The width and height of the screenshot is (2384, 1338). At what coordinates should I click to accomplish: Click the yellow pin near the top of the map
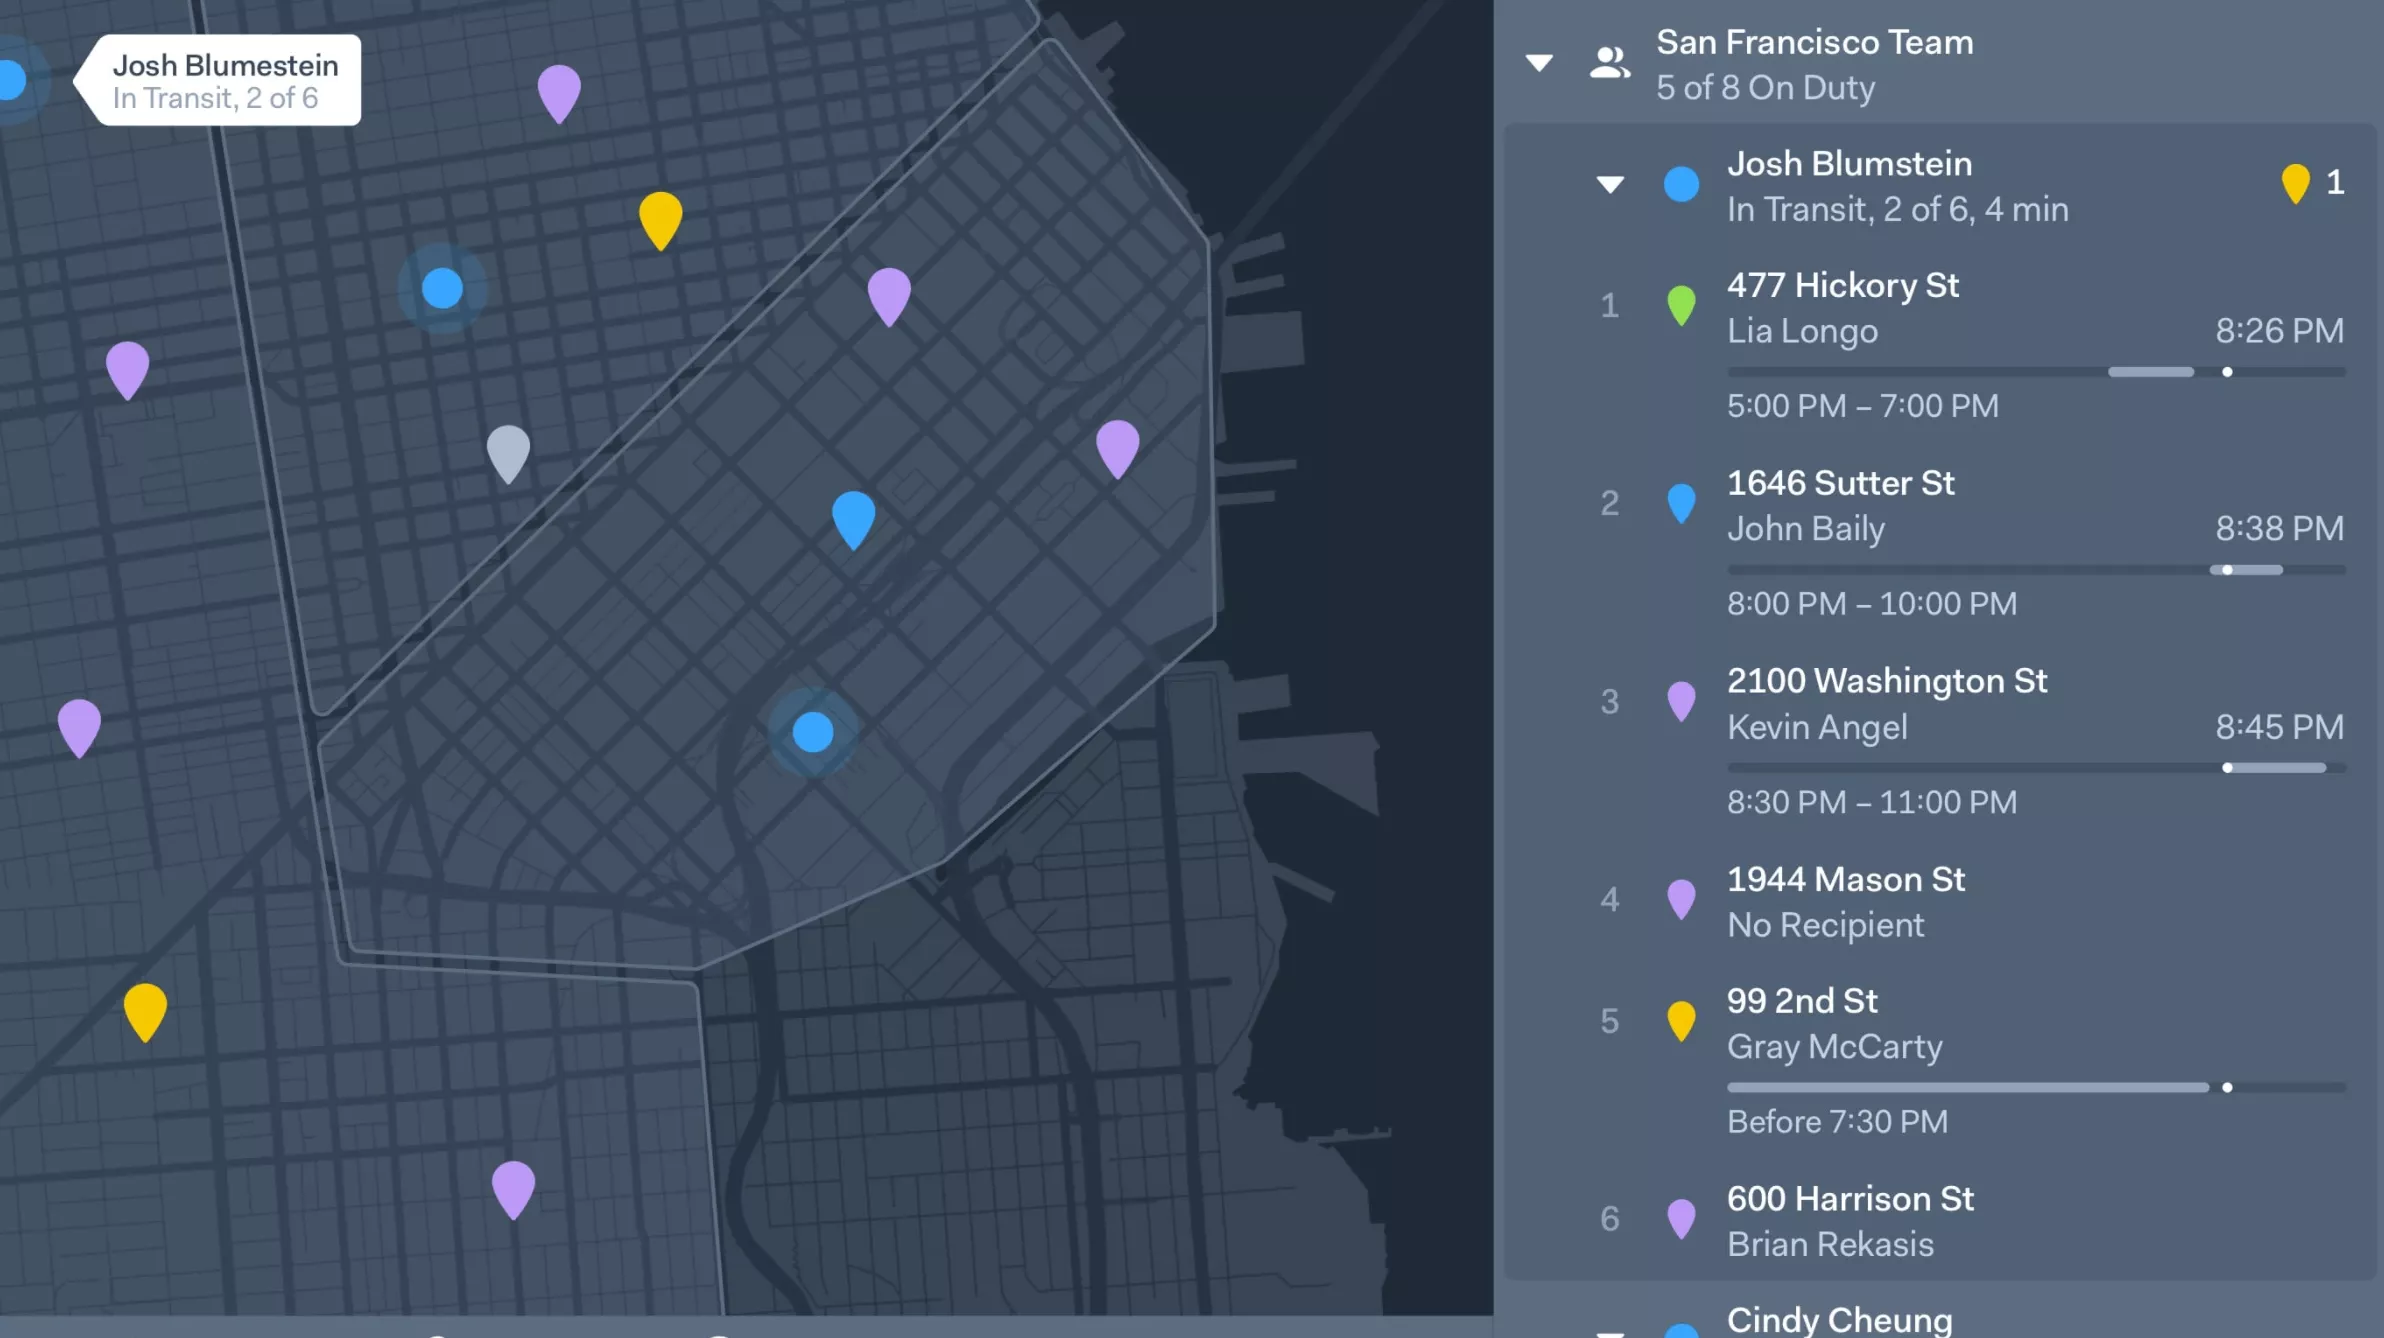659,217
